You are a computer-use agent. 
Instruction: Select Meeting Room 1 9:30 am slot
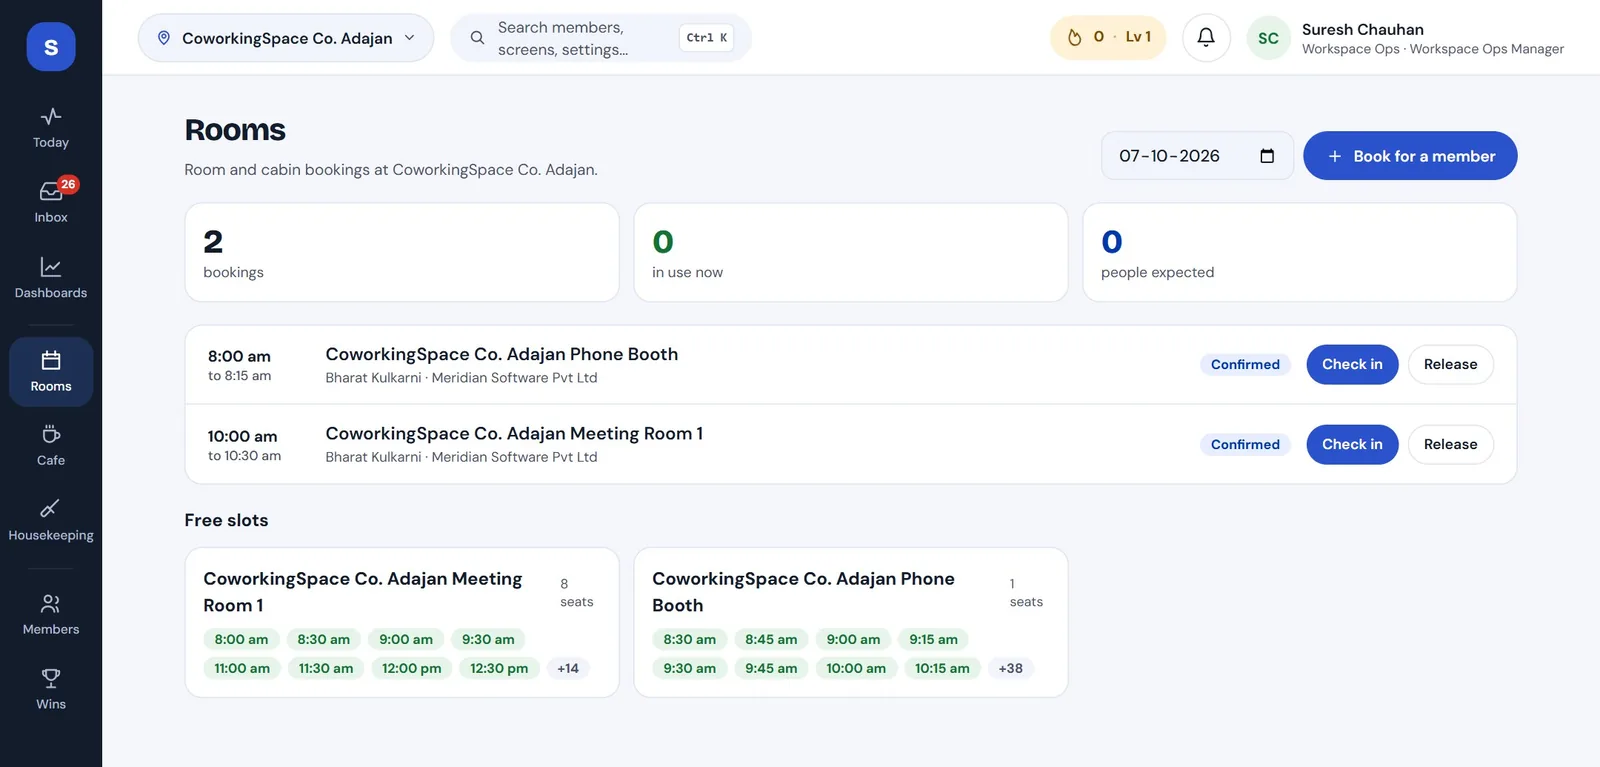pos(488,640)
